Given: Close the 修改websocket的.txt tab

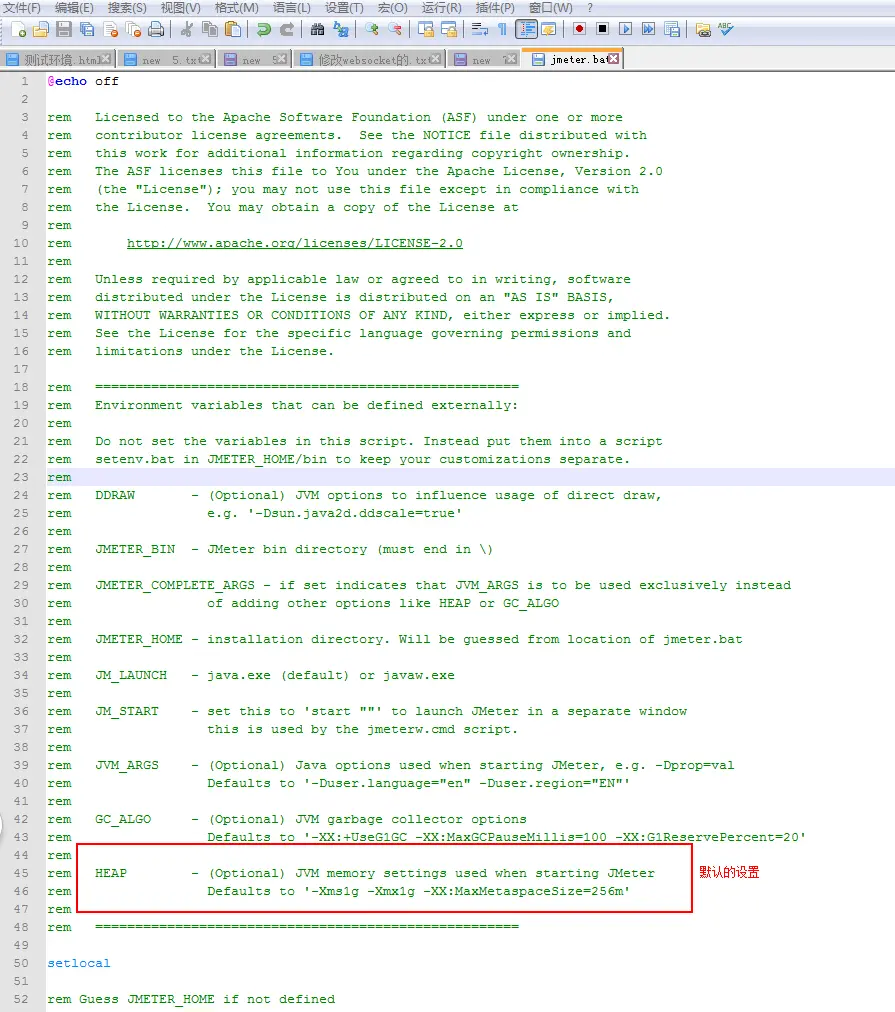Looking at the screenshot, I should coord(436,59).
